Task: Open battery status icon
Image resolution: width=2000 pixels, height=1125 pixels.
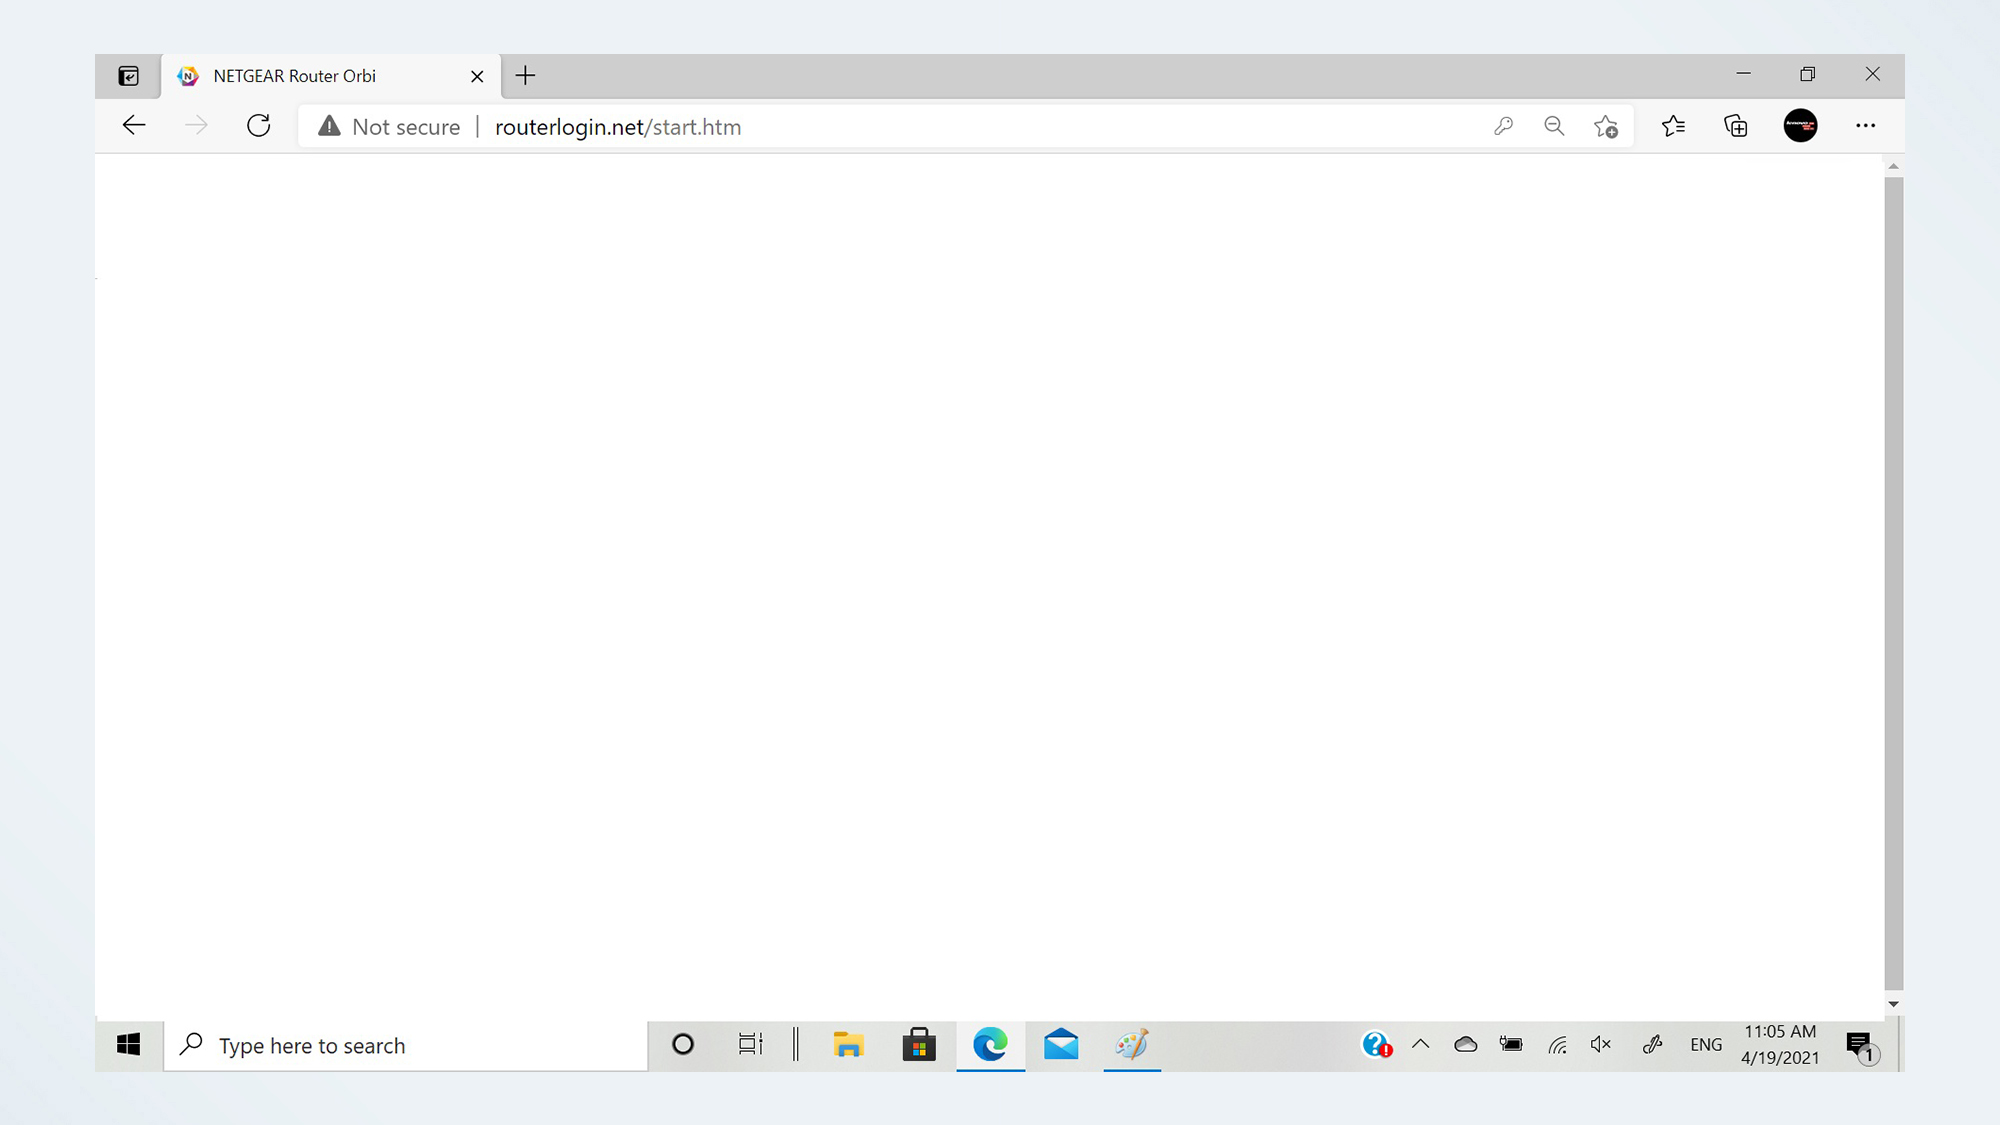Action: (1511, 1045)
